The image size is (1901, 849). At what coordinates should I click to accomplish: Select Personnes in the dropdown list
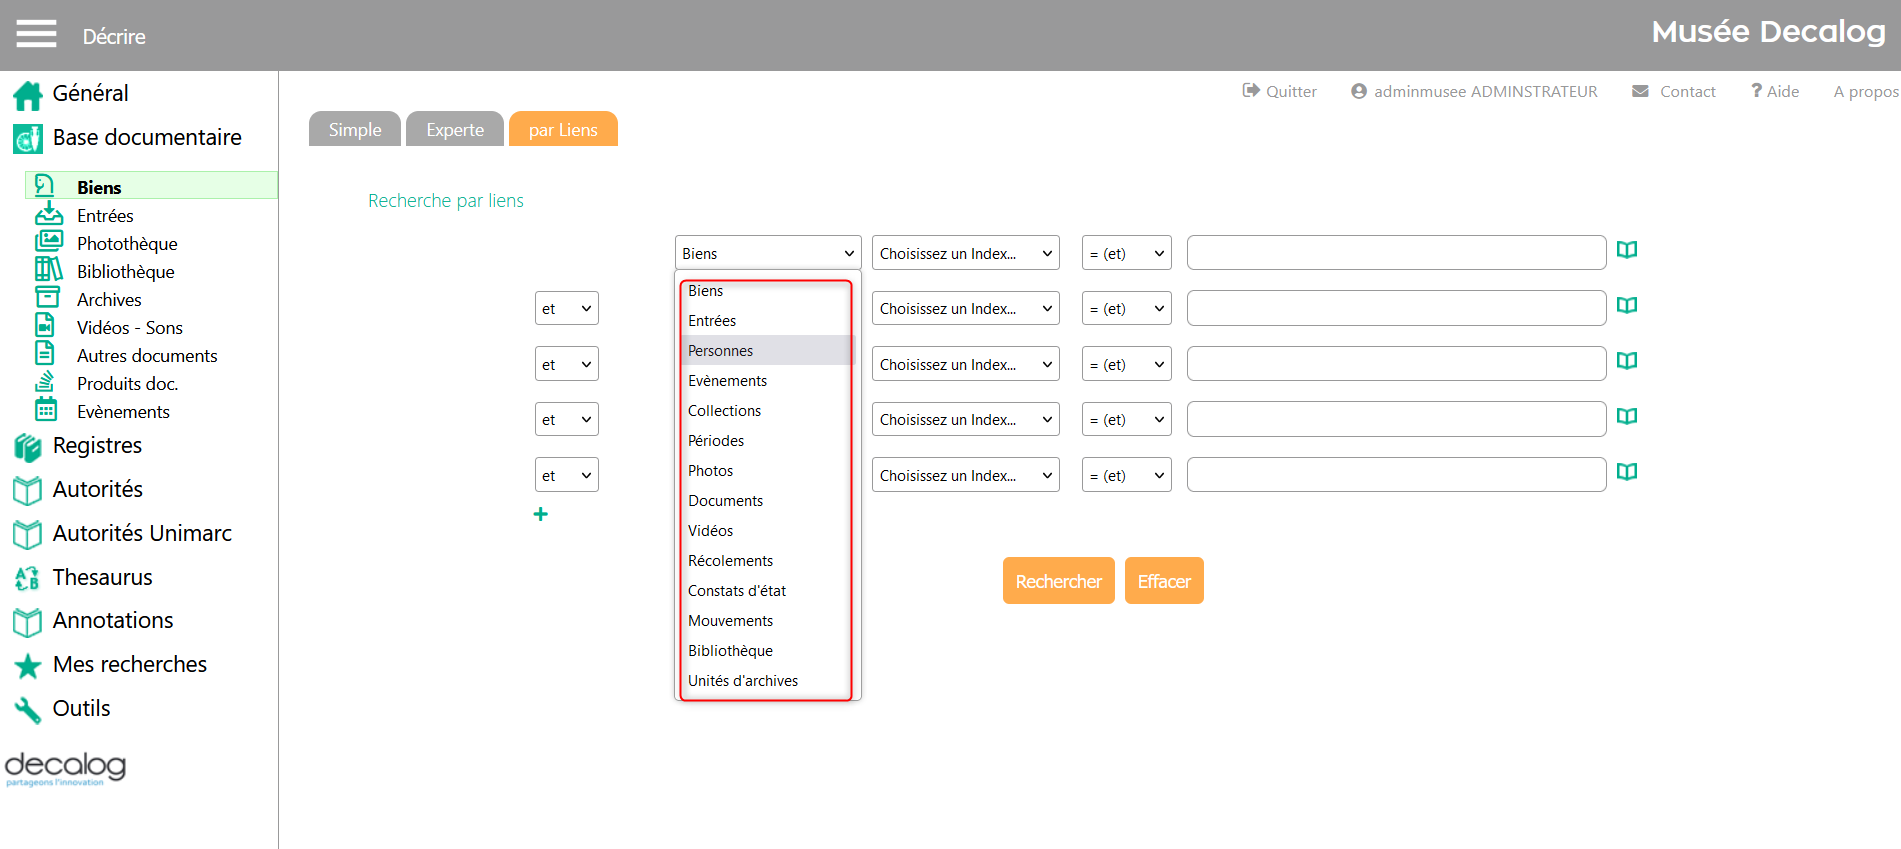pos(721,351)
